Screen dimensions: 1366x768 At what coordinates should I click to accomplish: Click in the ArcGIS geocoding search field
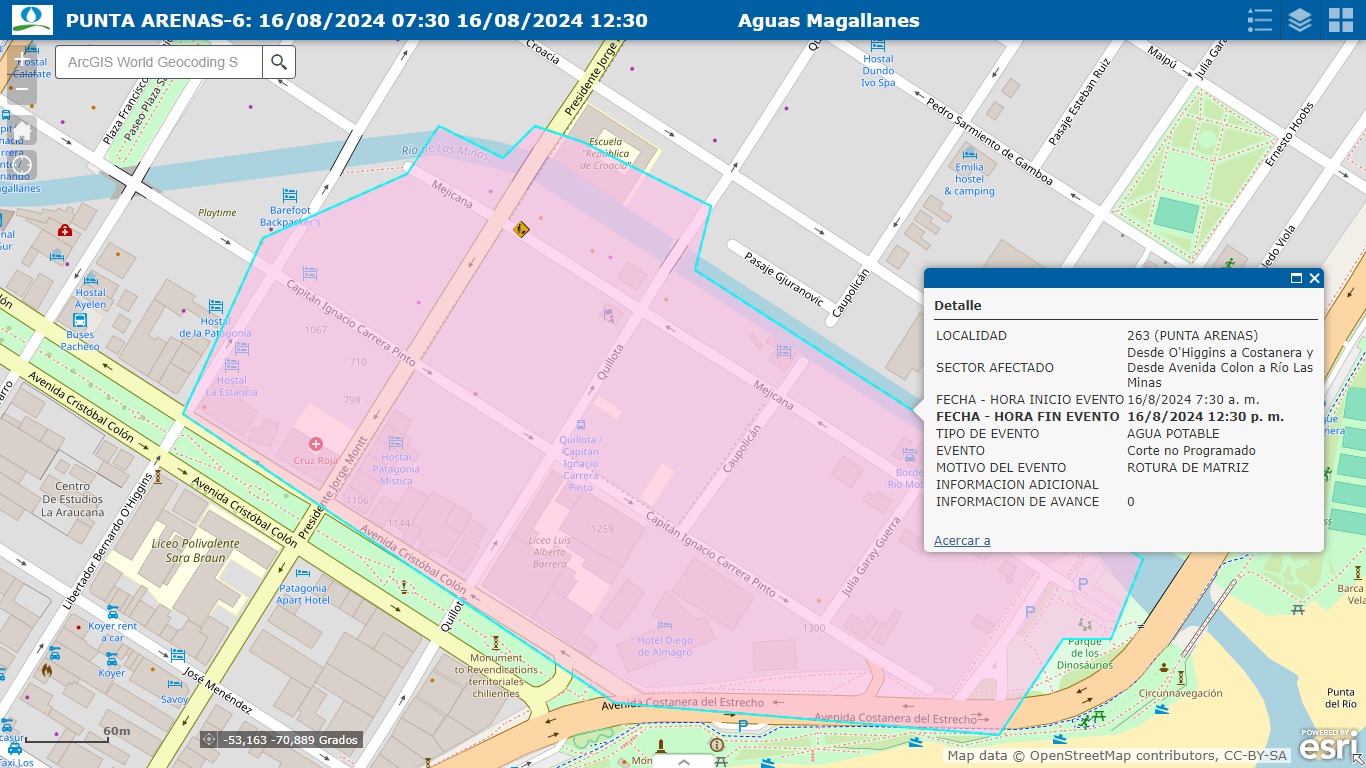pyautogui.click(x=160, y=62)
